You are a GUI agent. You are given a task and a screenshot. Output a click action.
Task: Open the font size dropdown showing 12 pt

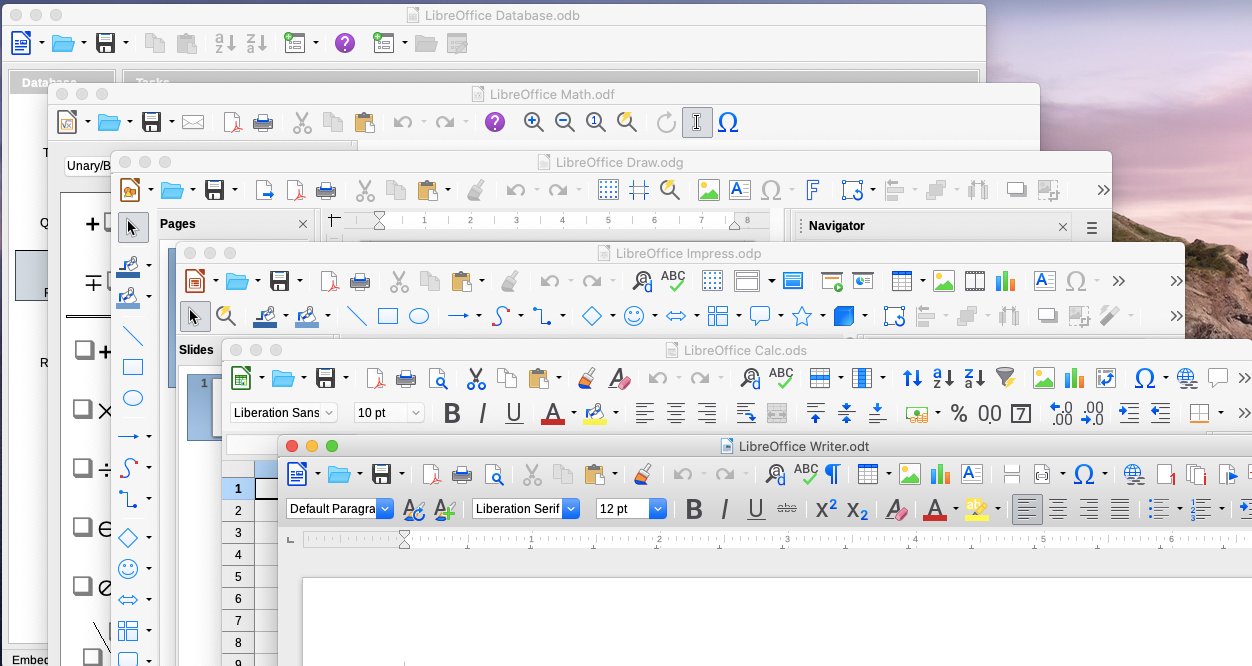(x=631, y=509)
